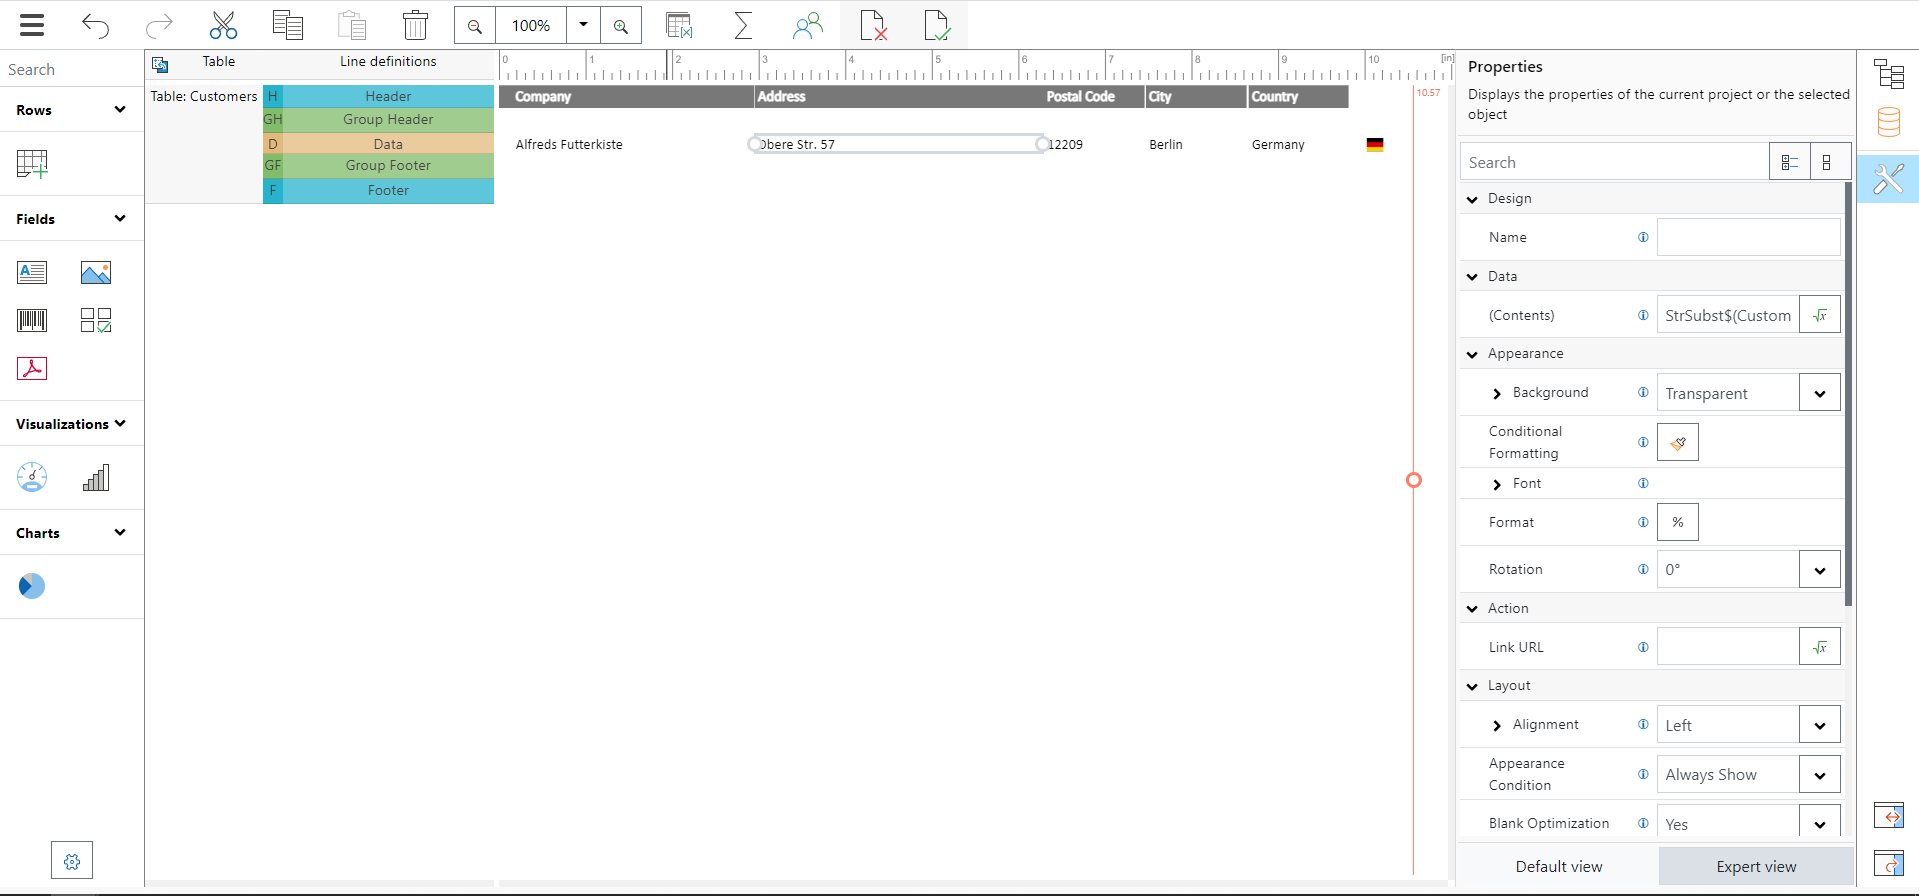
Task: Insert a text field
Action: [x=32, y=272]
